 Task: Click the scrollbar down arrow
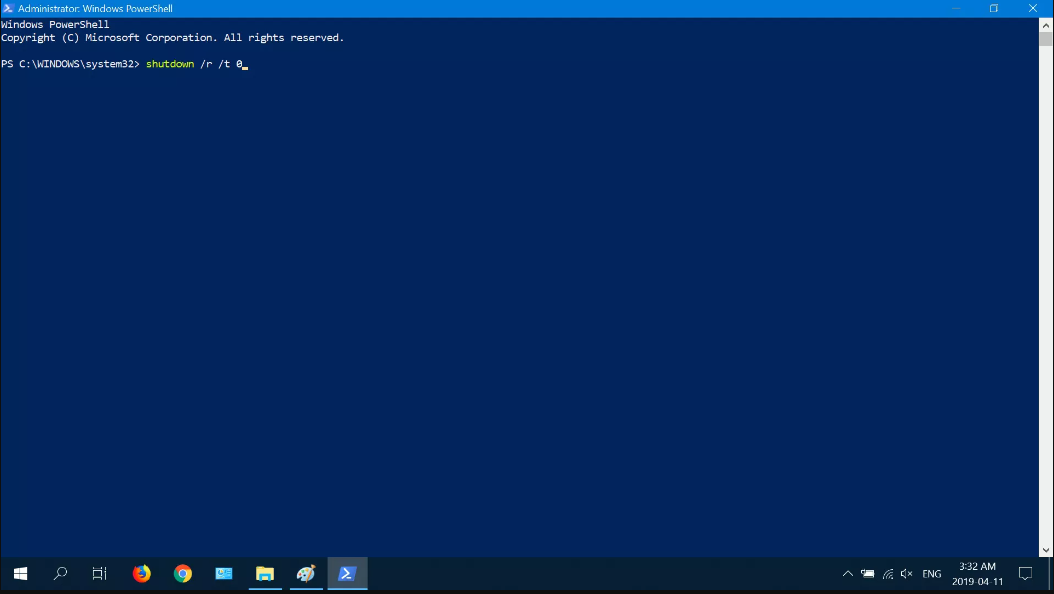coord(1045,550)
